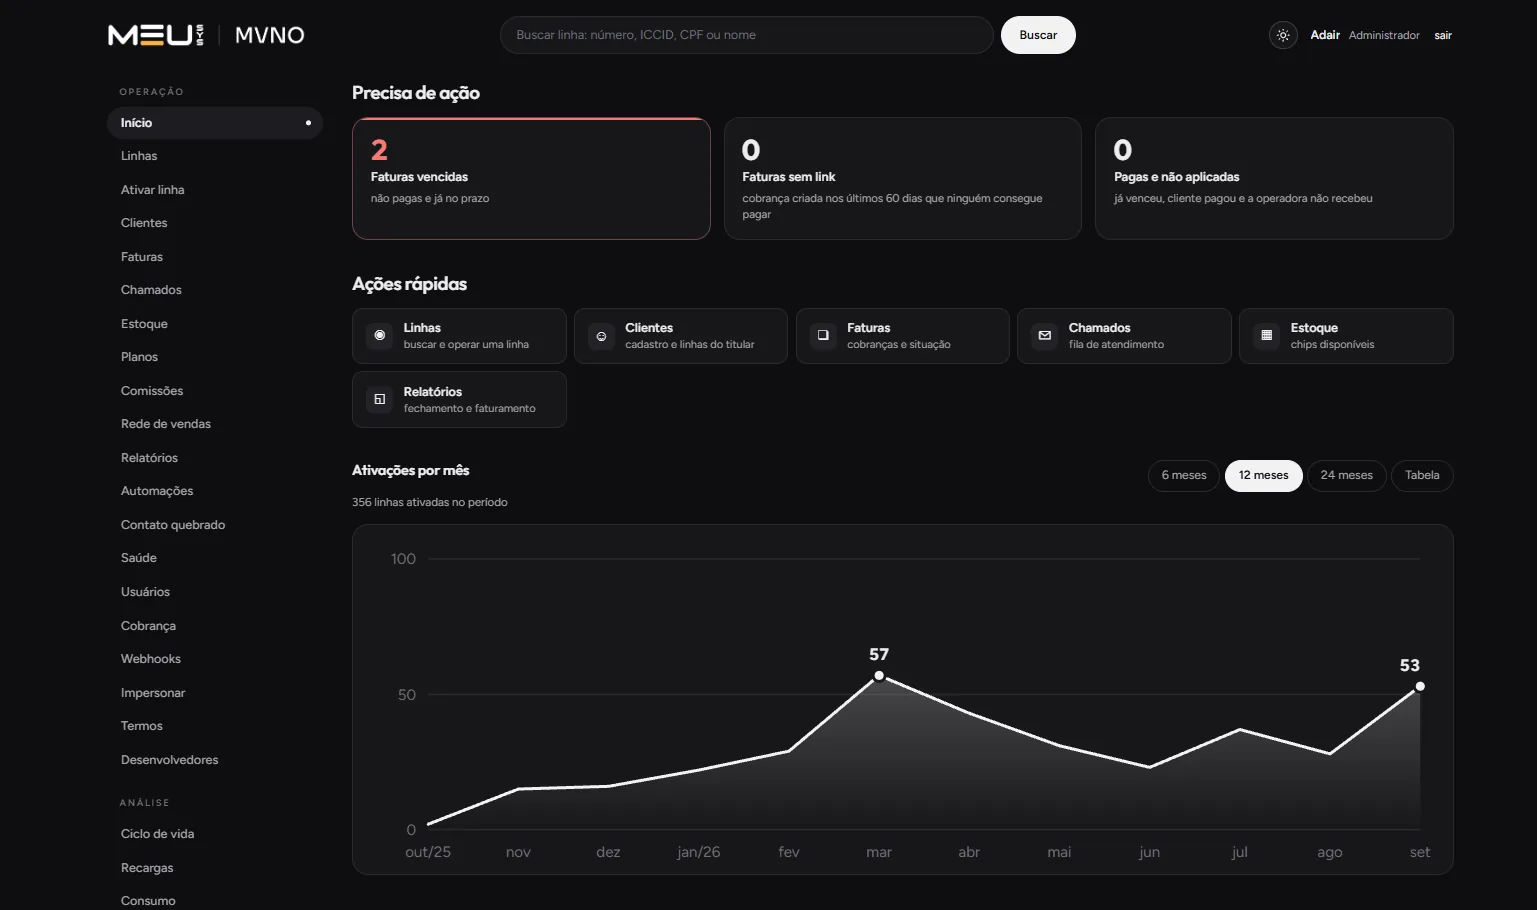Viewport: 1537px width, 910px height.
Task: Click the Linhas quick action icon
Action: (380, 336)
